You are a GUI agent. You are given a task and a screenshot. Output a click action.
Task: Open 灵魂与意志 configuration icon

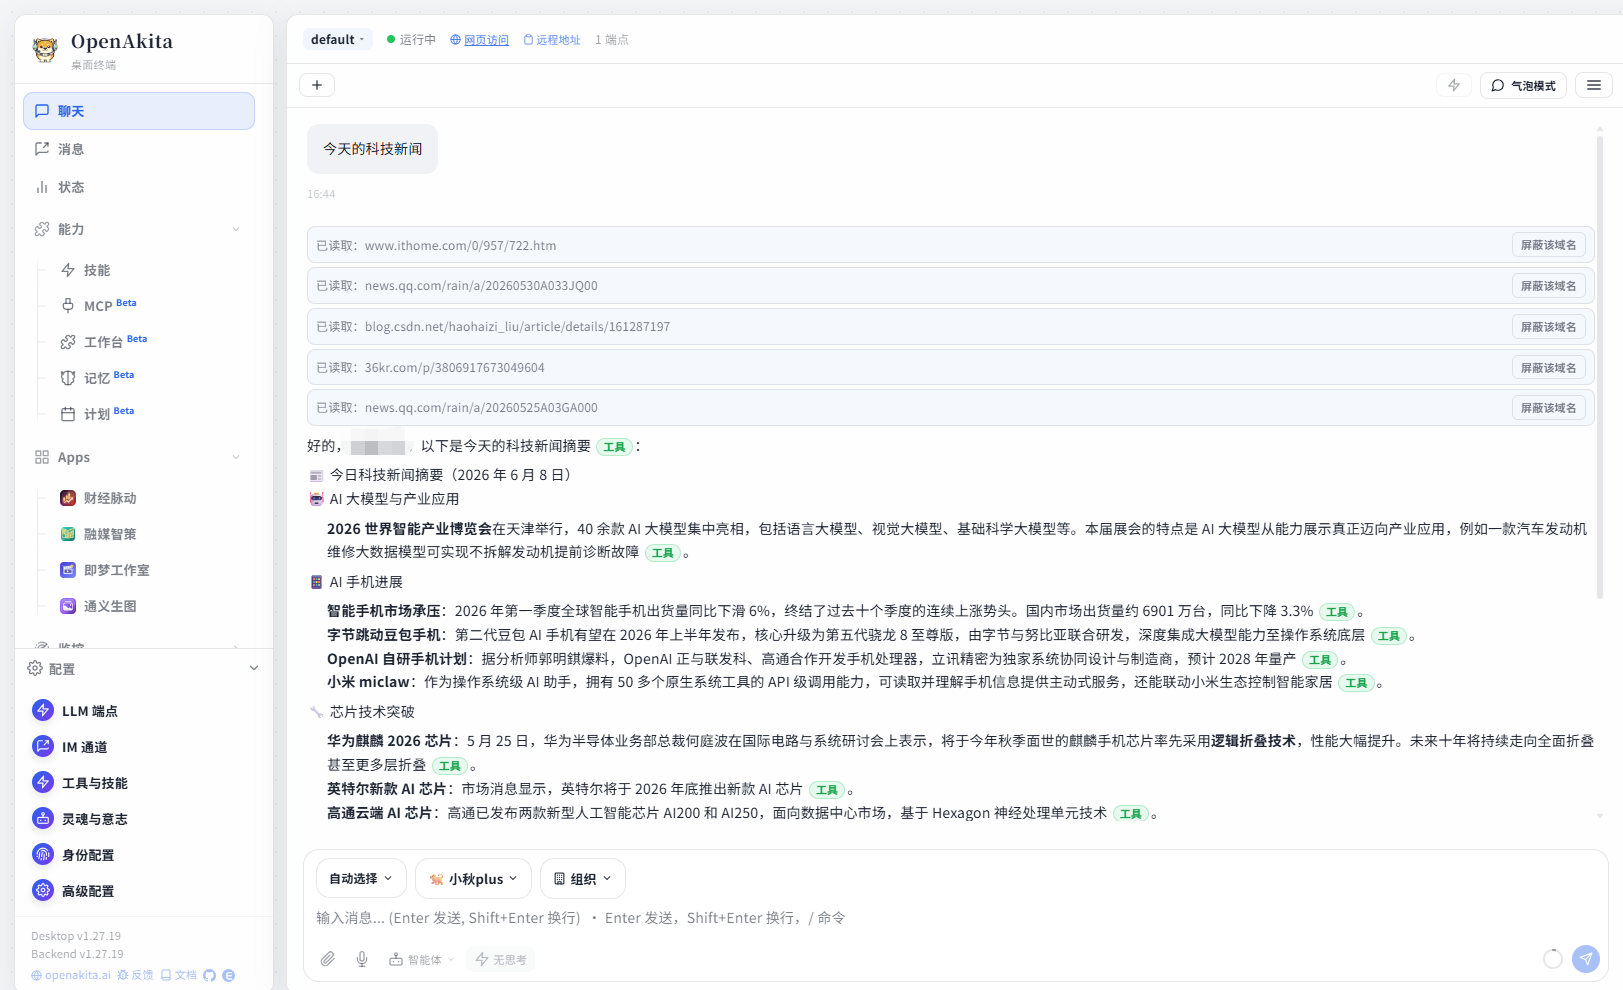43,818
